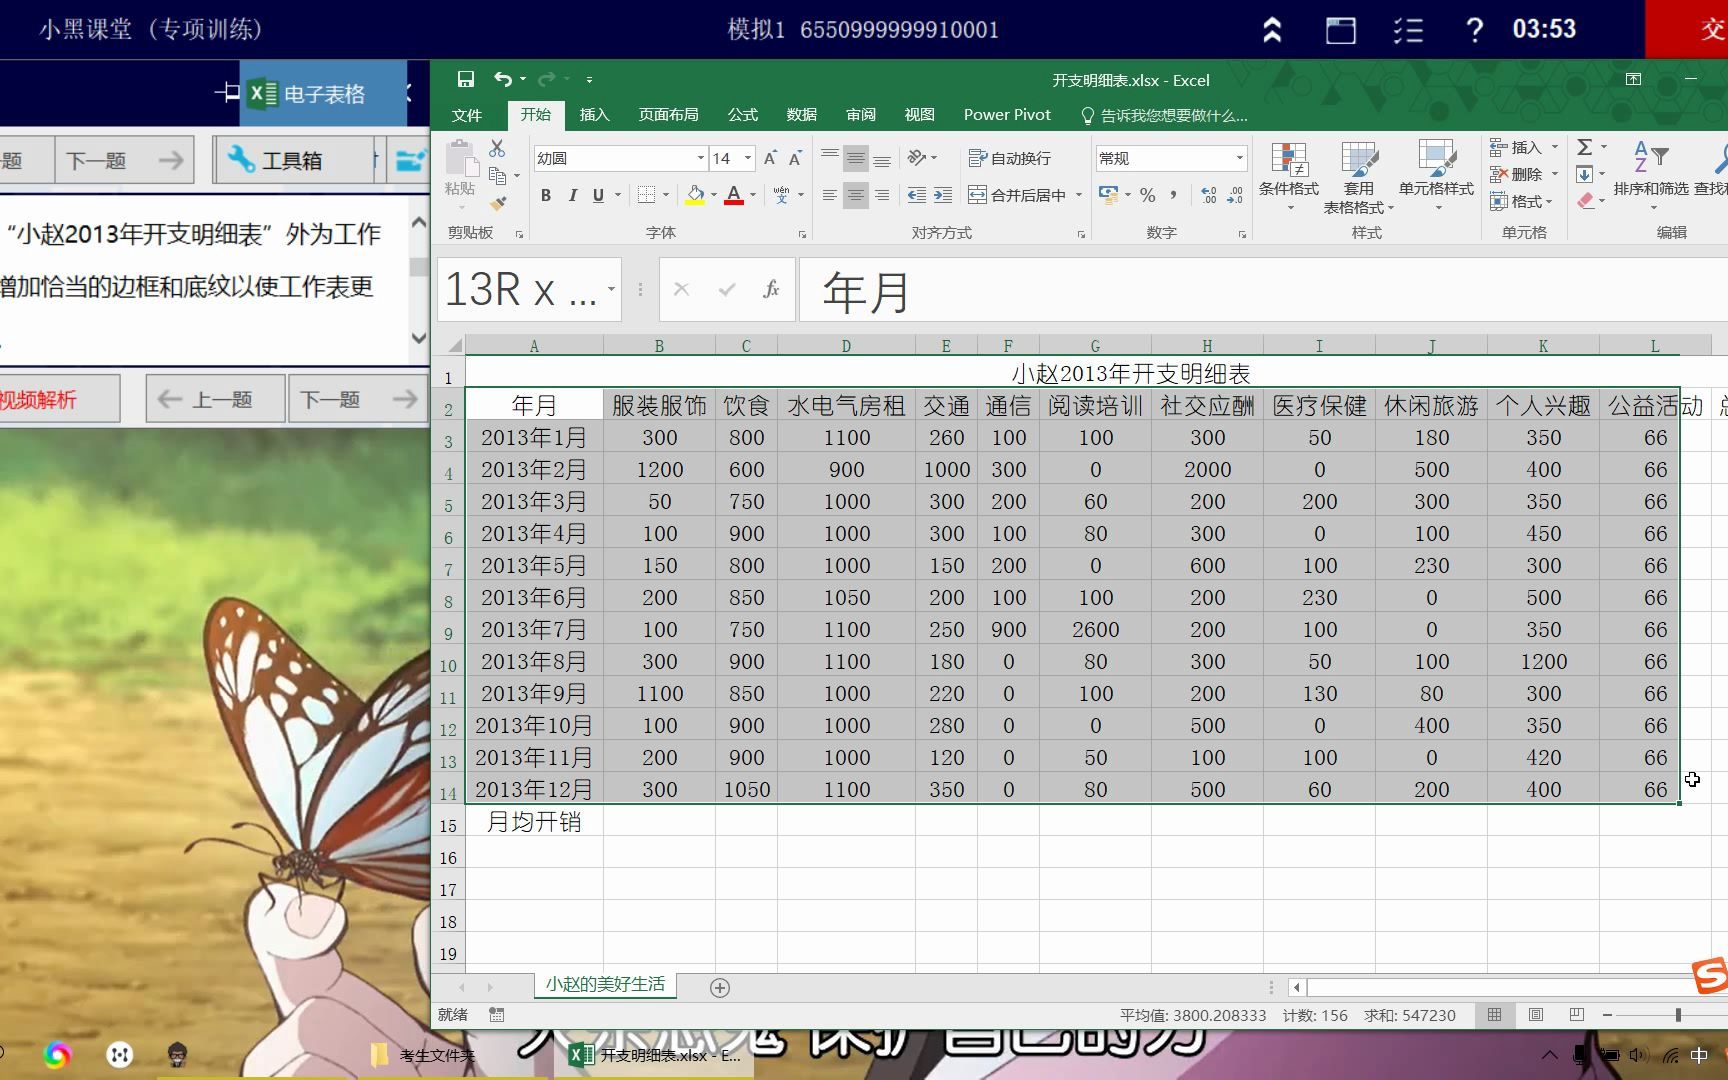Enable center alignment for selection
Image resolution: width=1728 pixels, height=1080 pixels.
click(855, 196)
